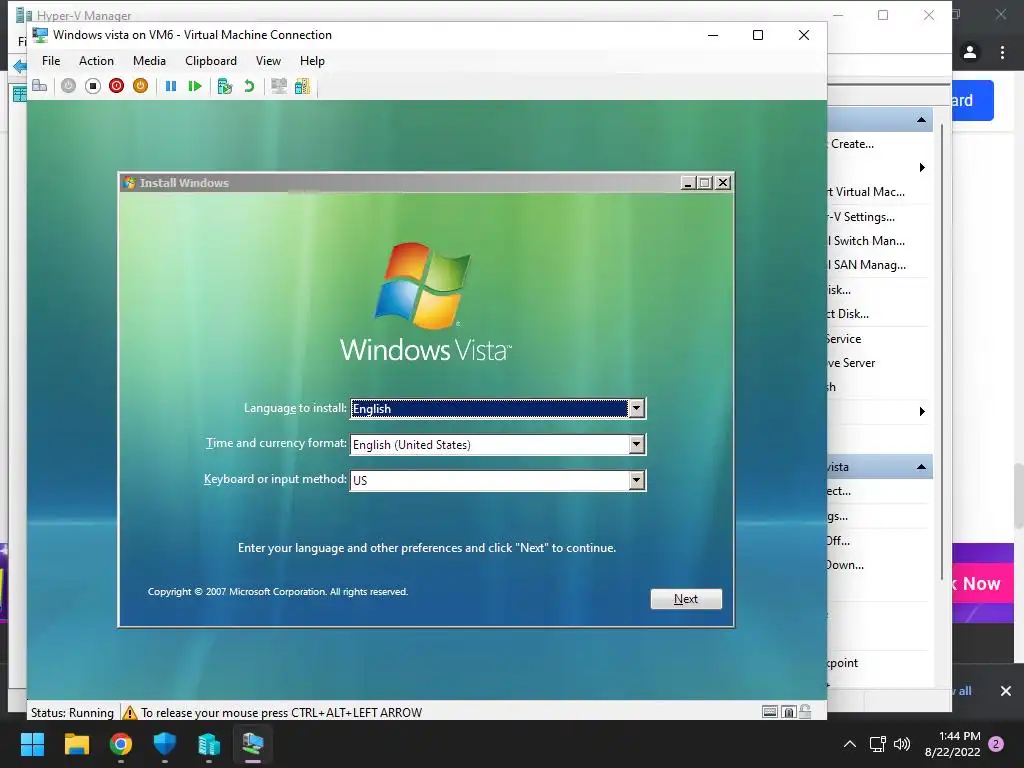
Task: Open the clock showing 1:44 PM
Action: 953,744
